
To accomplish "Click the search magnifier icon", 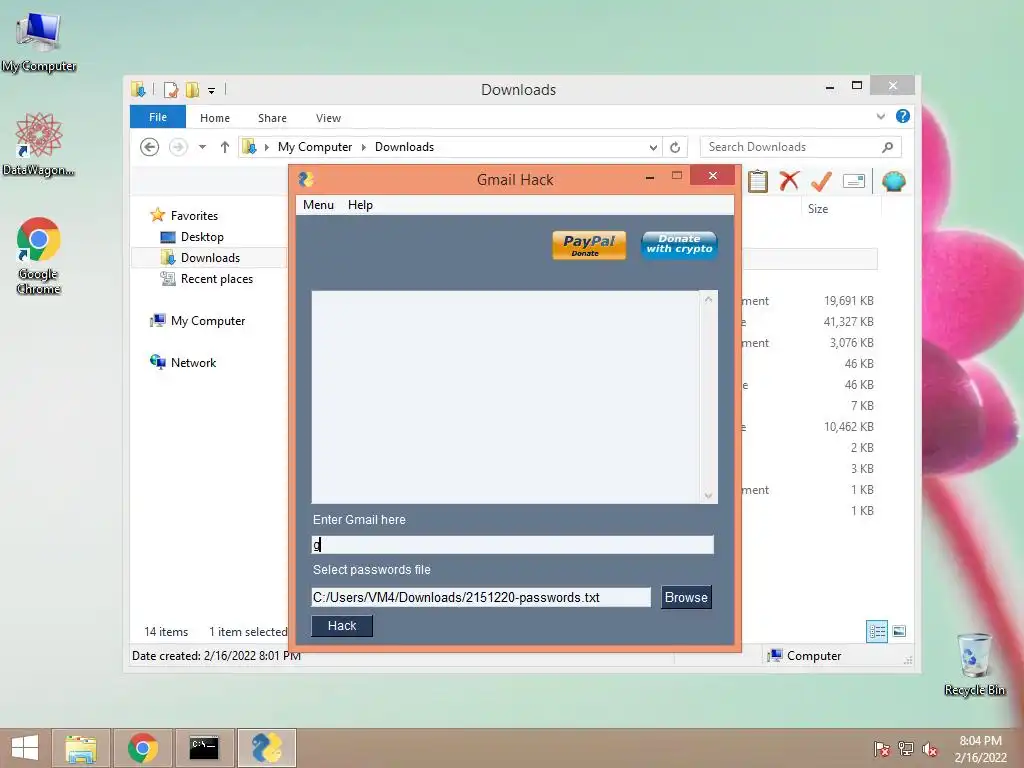I will [x=887, y=147].
